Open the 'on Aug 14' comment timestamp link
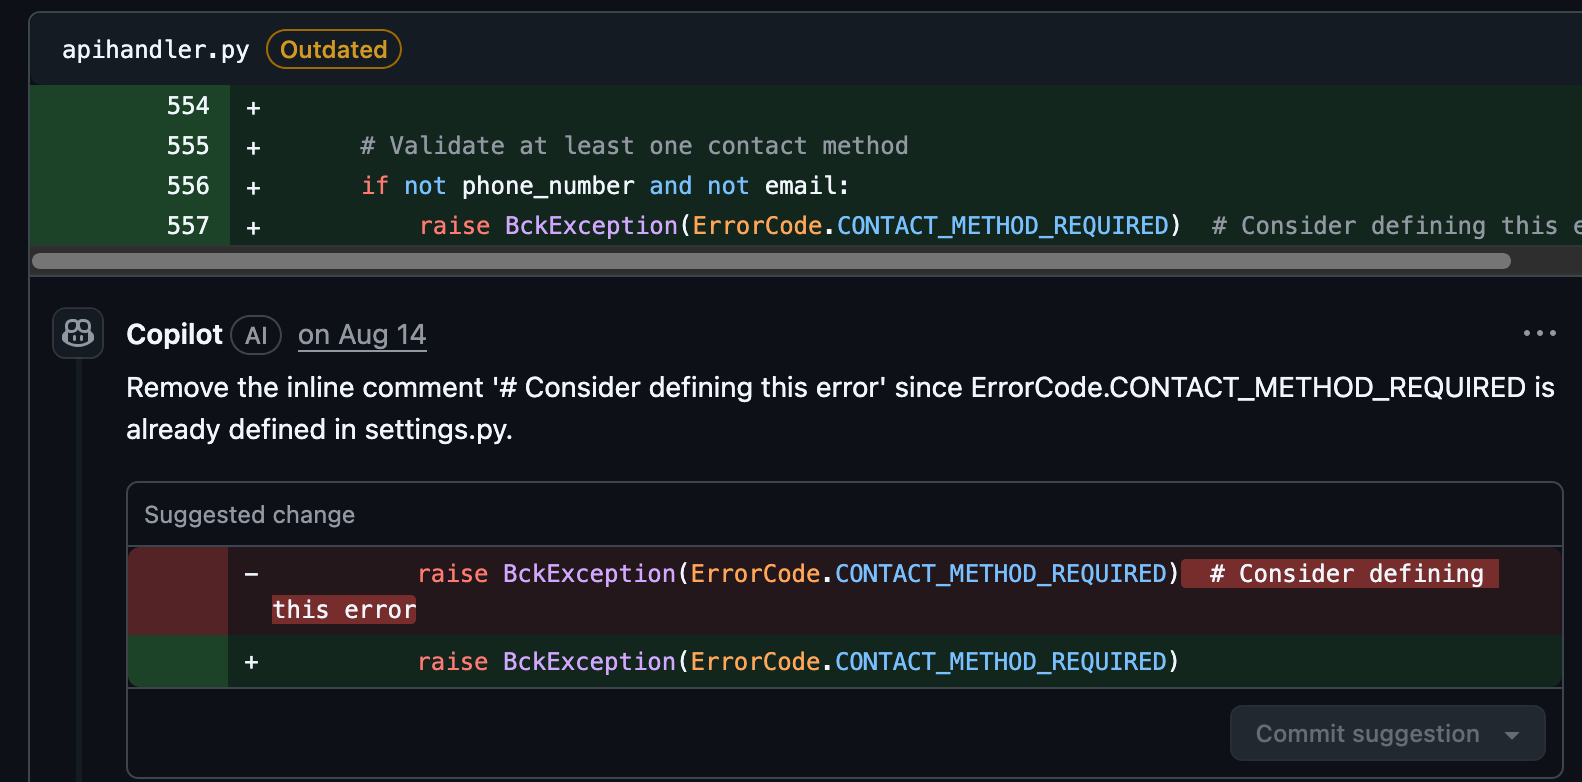The height and width of the screenshot is (782, 1582). point(362,335)
